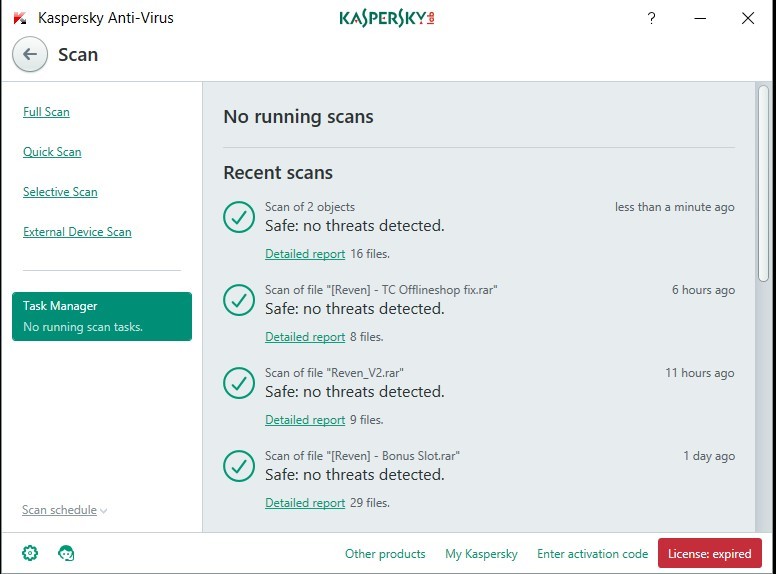
Task: Select the Task Manager panel
Action: point(102,316)
